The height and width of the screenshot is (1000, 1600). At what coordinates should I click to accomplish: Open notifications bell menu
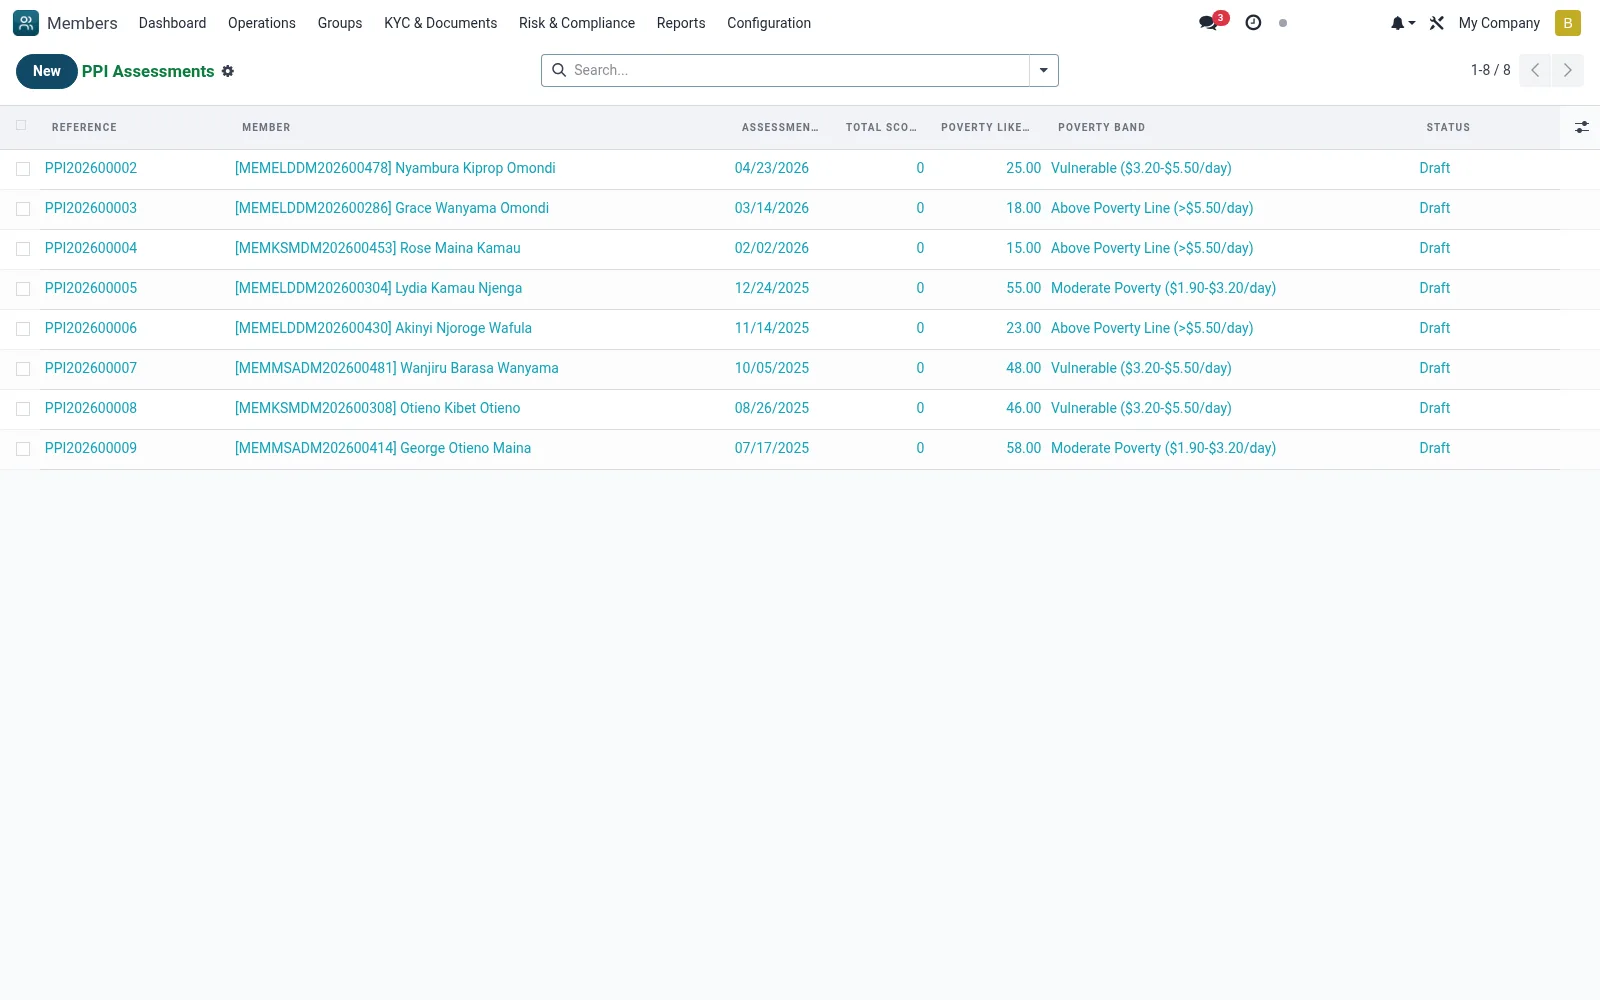pyautogui.click(x=1402, y=23)
